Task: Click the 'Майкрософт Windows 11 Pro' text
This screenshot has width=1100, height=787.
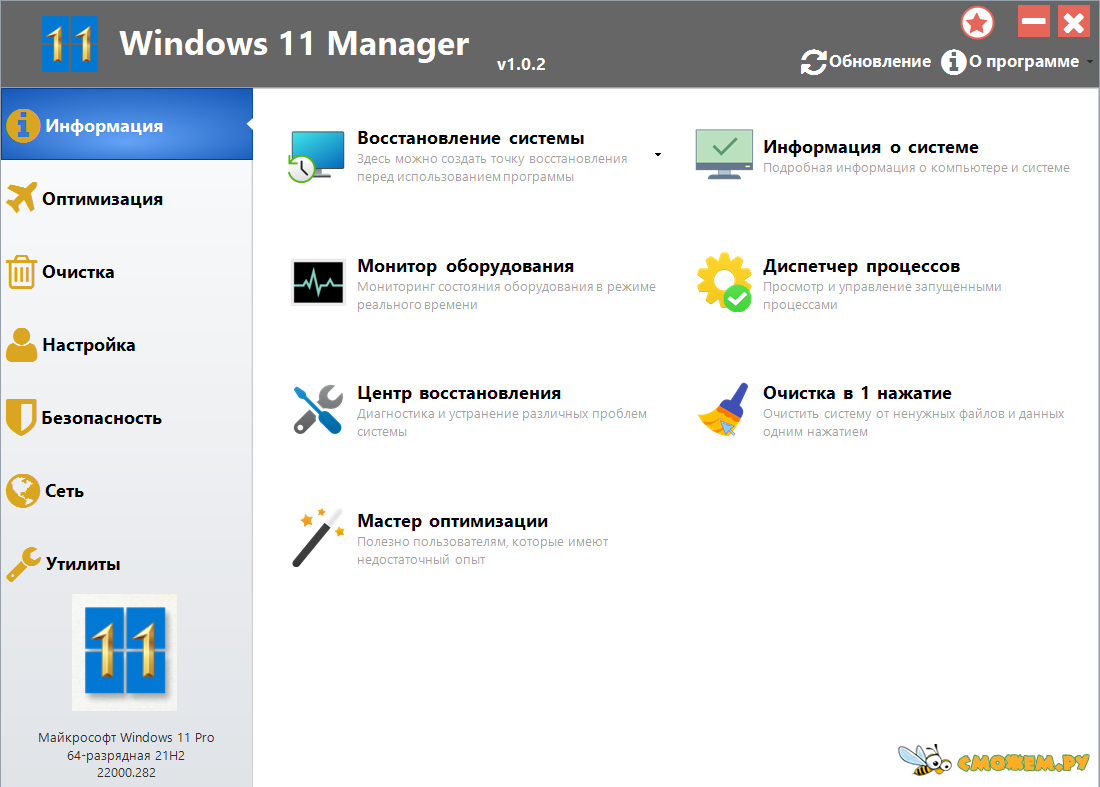Action: [126, 737]
